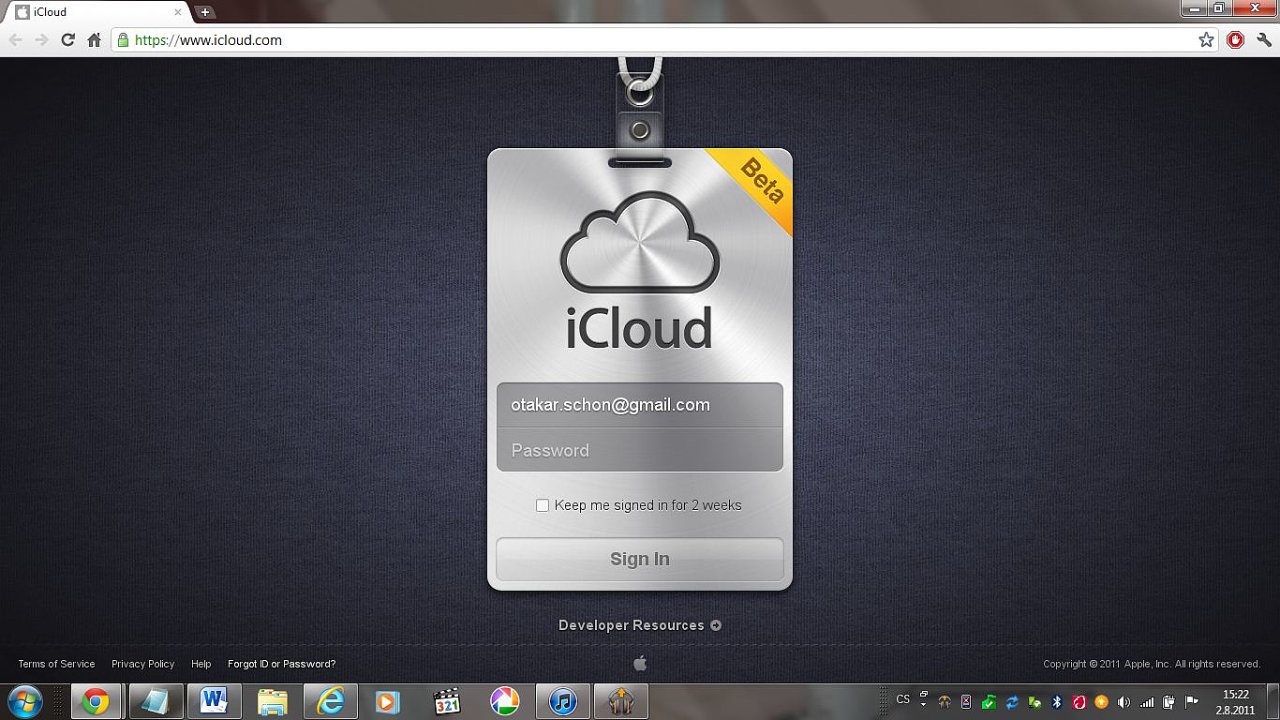The height and width of the screenshot is (720, 1280).
Task: Open iTunes from the taskbar
Action: tap(562, 702)
